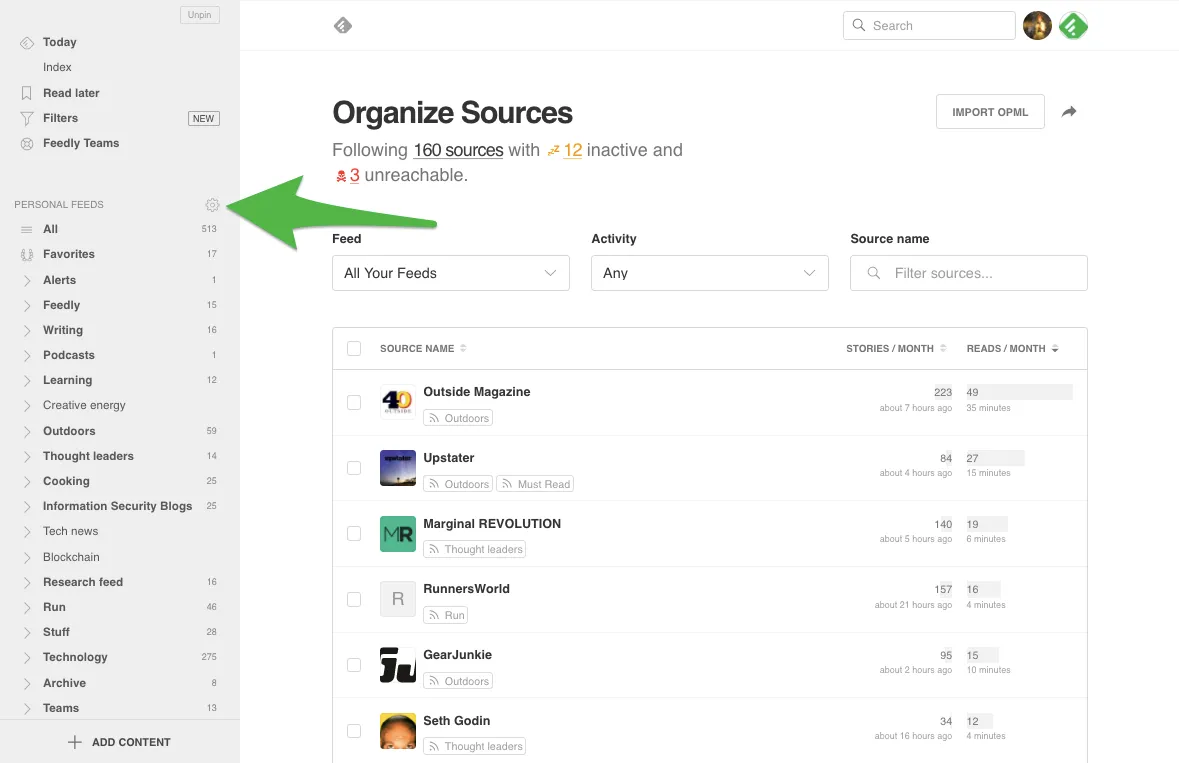
Task: Click the Today icon in sidebar
Action: (26, 43)
